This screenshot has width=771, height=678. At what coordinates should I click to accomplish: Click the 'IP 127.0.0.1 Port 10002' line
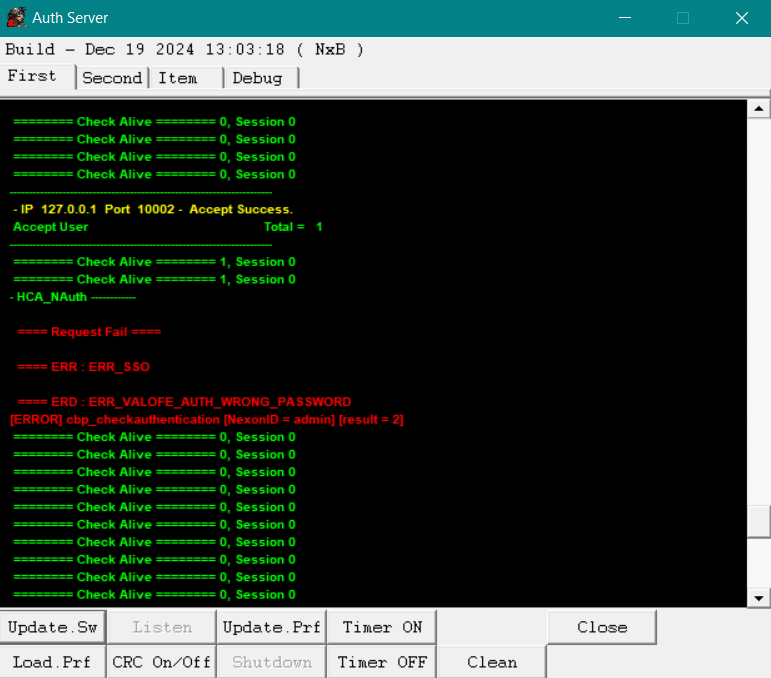click(x=153, y=209)
